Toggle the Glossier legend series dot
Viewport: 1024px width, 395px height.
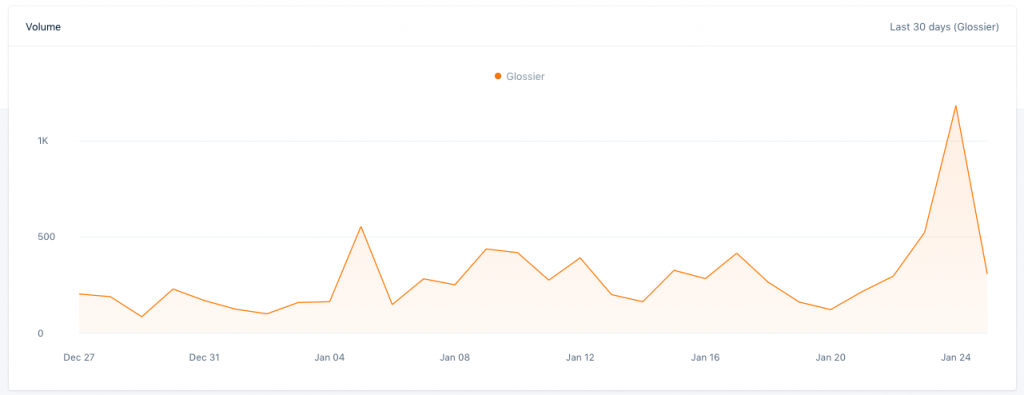(x=498, y=76)
